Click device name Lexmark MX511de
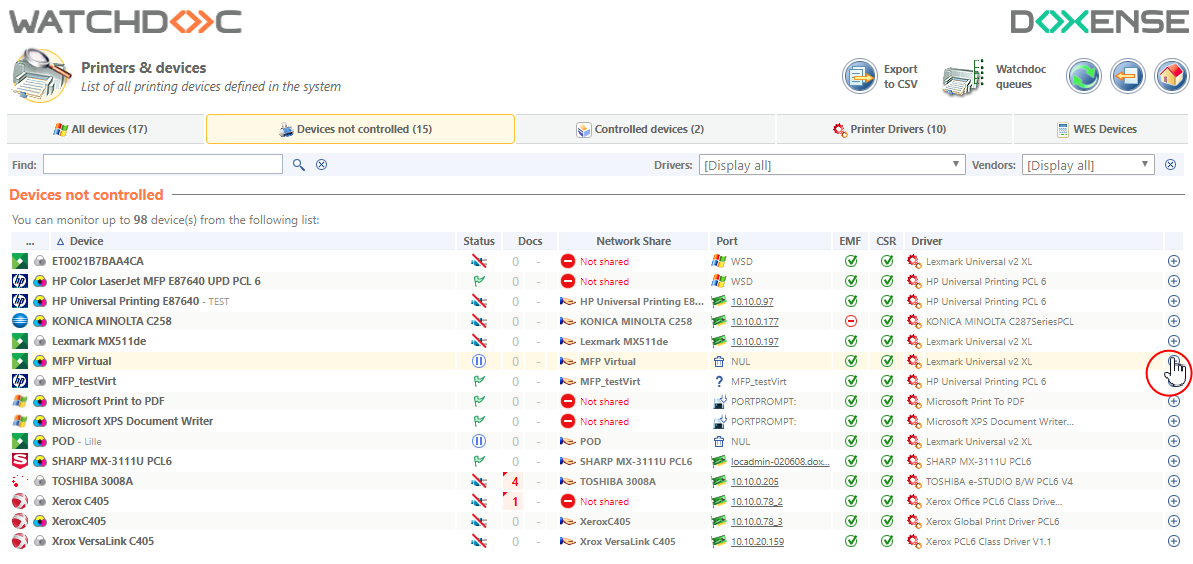The image size is (1193, 564). tap(100, 341)
